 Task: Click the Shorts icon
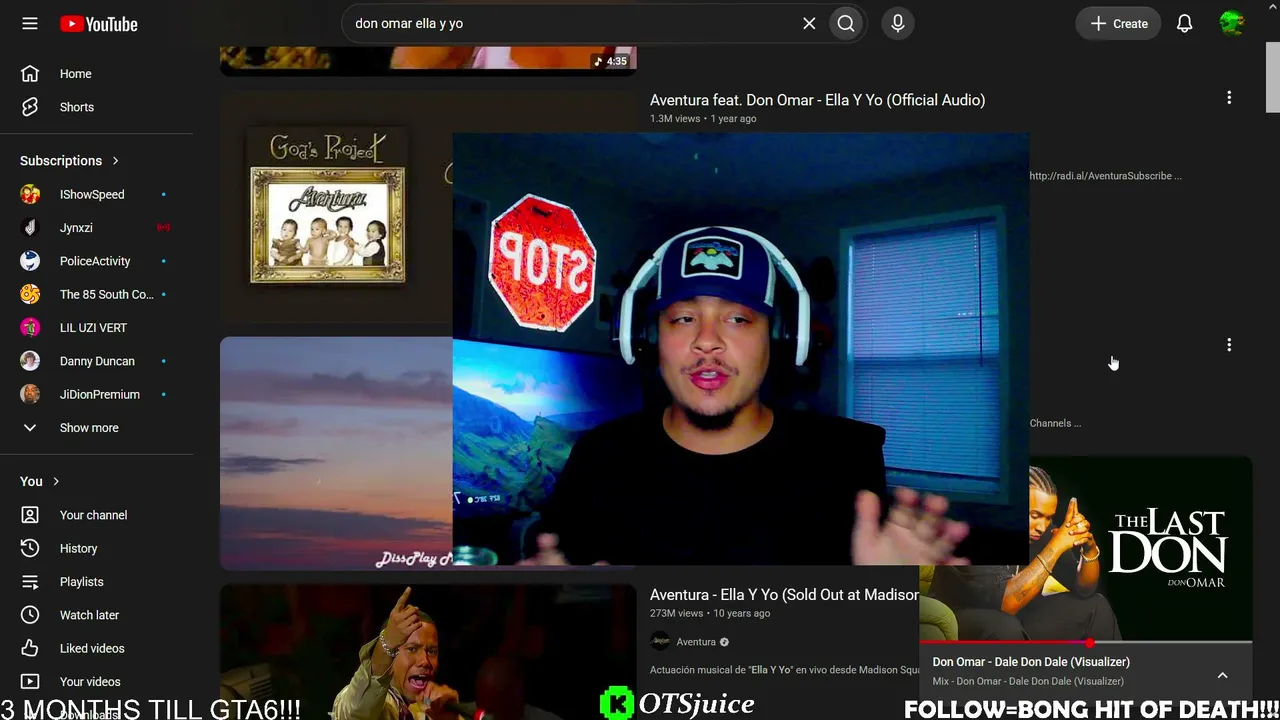pos(30,107)
